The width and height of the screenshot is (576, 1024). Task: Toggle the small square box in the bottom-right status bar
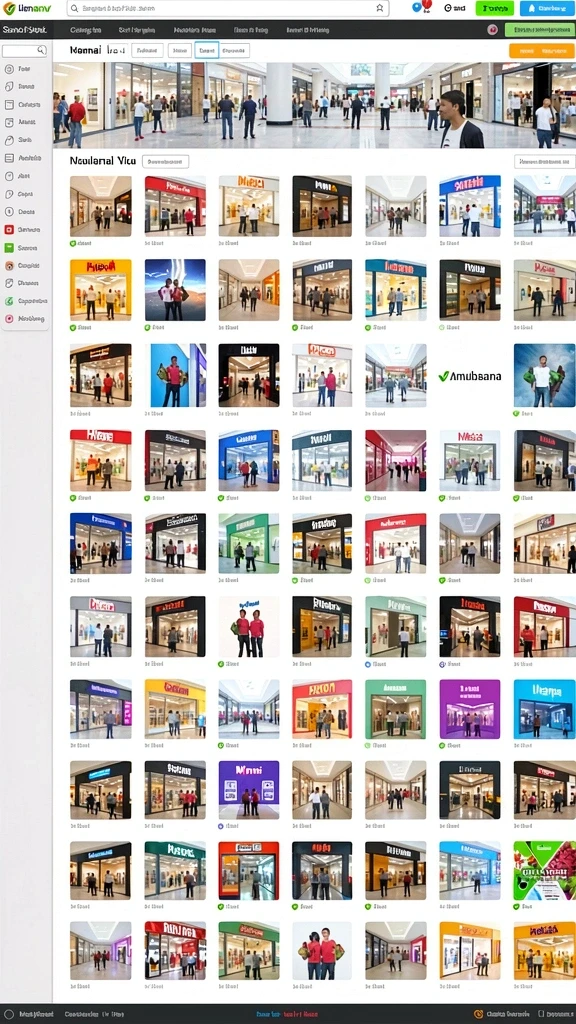(x=540, y=1014)
